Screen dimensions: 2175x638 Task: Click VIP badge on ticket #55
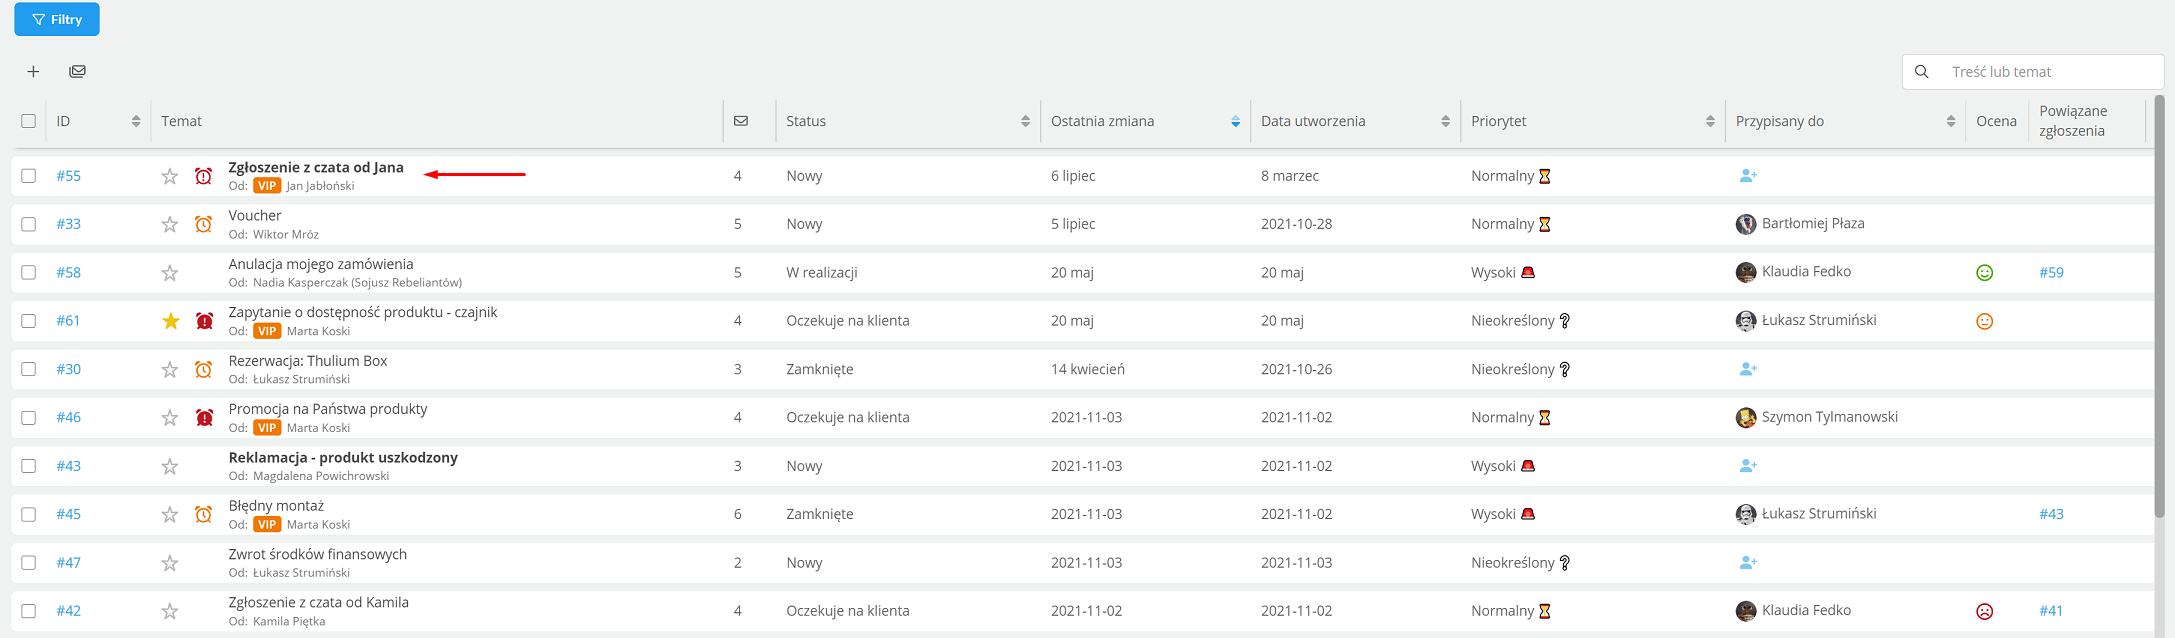point(267,186)
